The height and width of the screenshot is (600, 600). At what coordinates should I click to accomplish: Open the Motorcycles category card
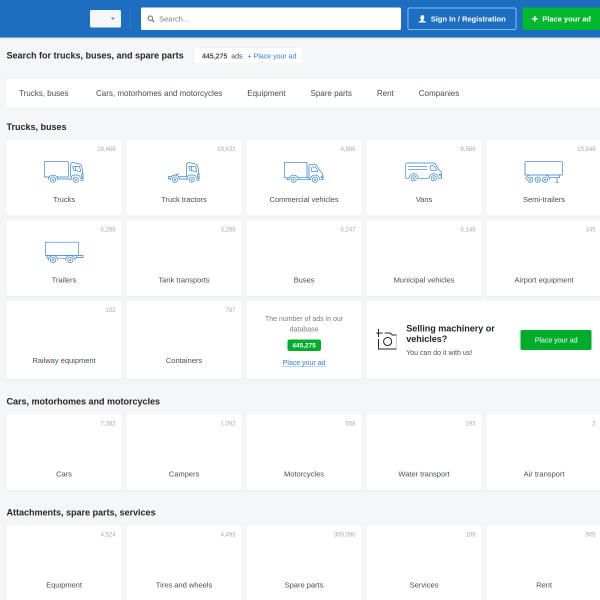[304, 452]
